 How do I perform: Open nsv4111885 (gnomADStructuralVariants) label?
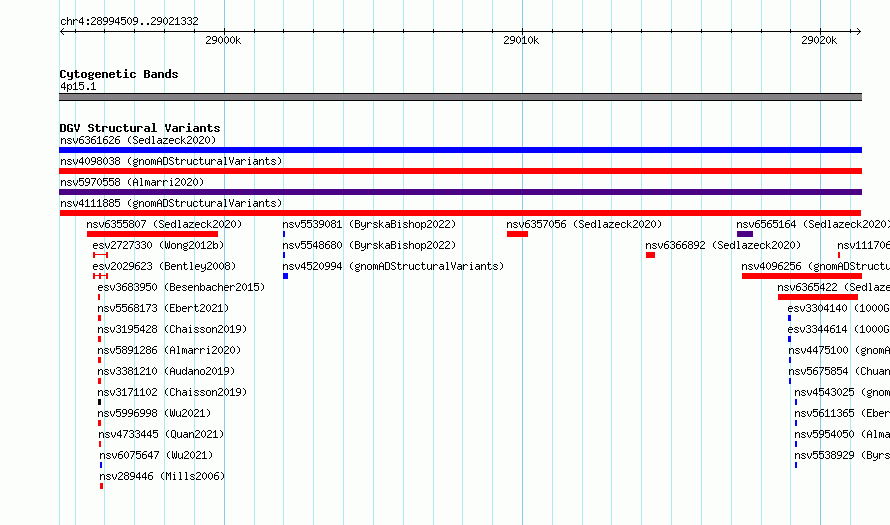coord(171,203)
